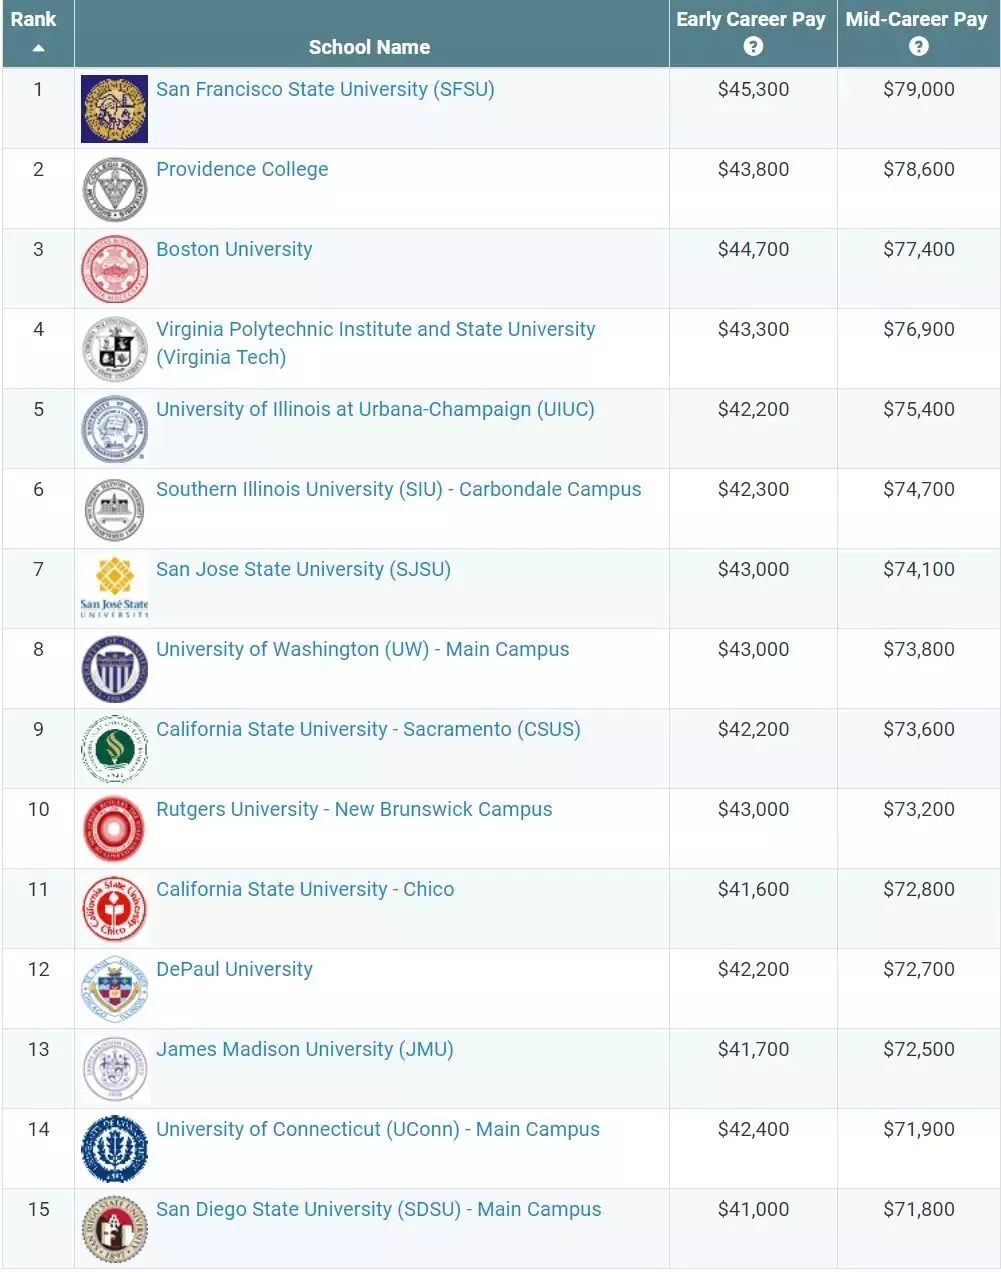Sort by the Early Career Pay header

click(751, 19)
